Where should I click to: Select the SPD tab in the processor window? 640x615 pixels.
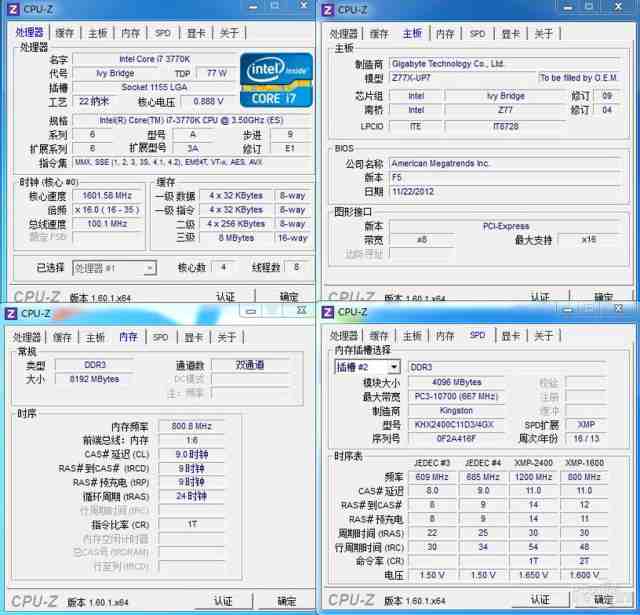coord(163,33)
